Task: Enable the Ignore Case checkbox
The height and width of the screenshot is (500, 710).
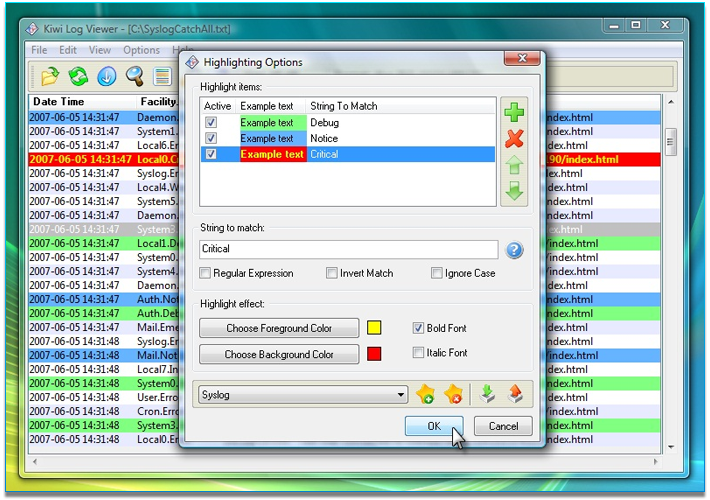Action: (437, 273)
